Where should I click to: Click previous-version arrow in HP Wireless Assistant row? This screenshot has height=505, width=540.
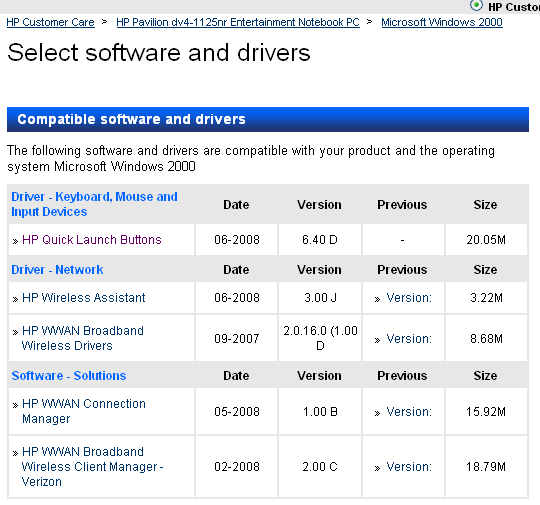click(x=377, y=299)
